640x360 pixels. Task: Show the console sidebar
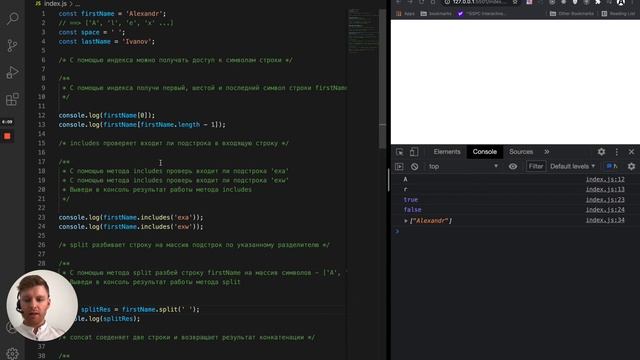(400, 167)
